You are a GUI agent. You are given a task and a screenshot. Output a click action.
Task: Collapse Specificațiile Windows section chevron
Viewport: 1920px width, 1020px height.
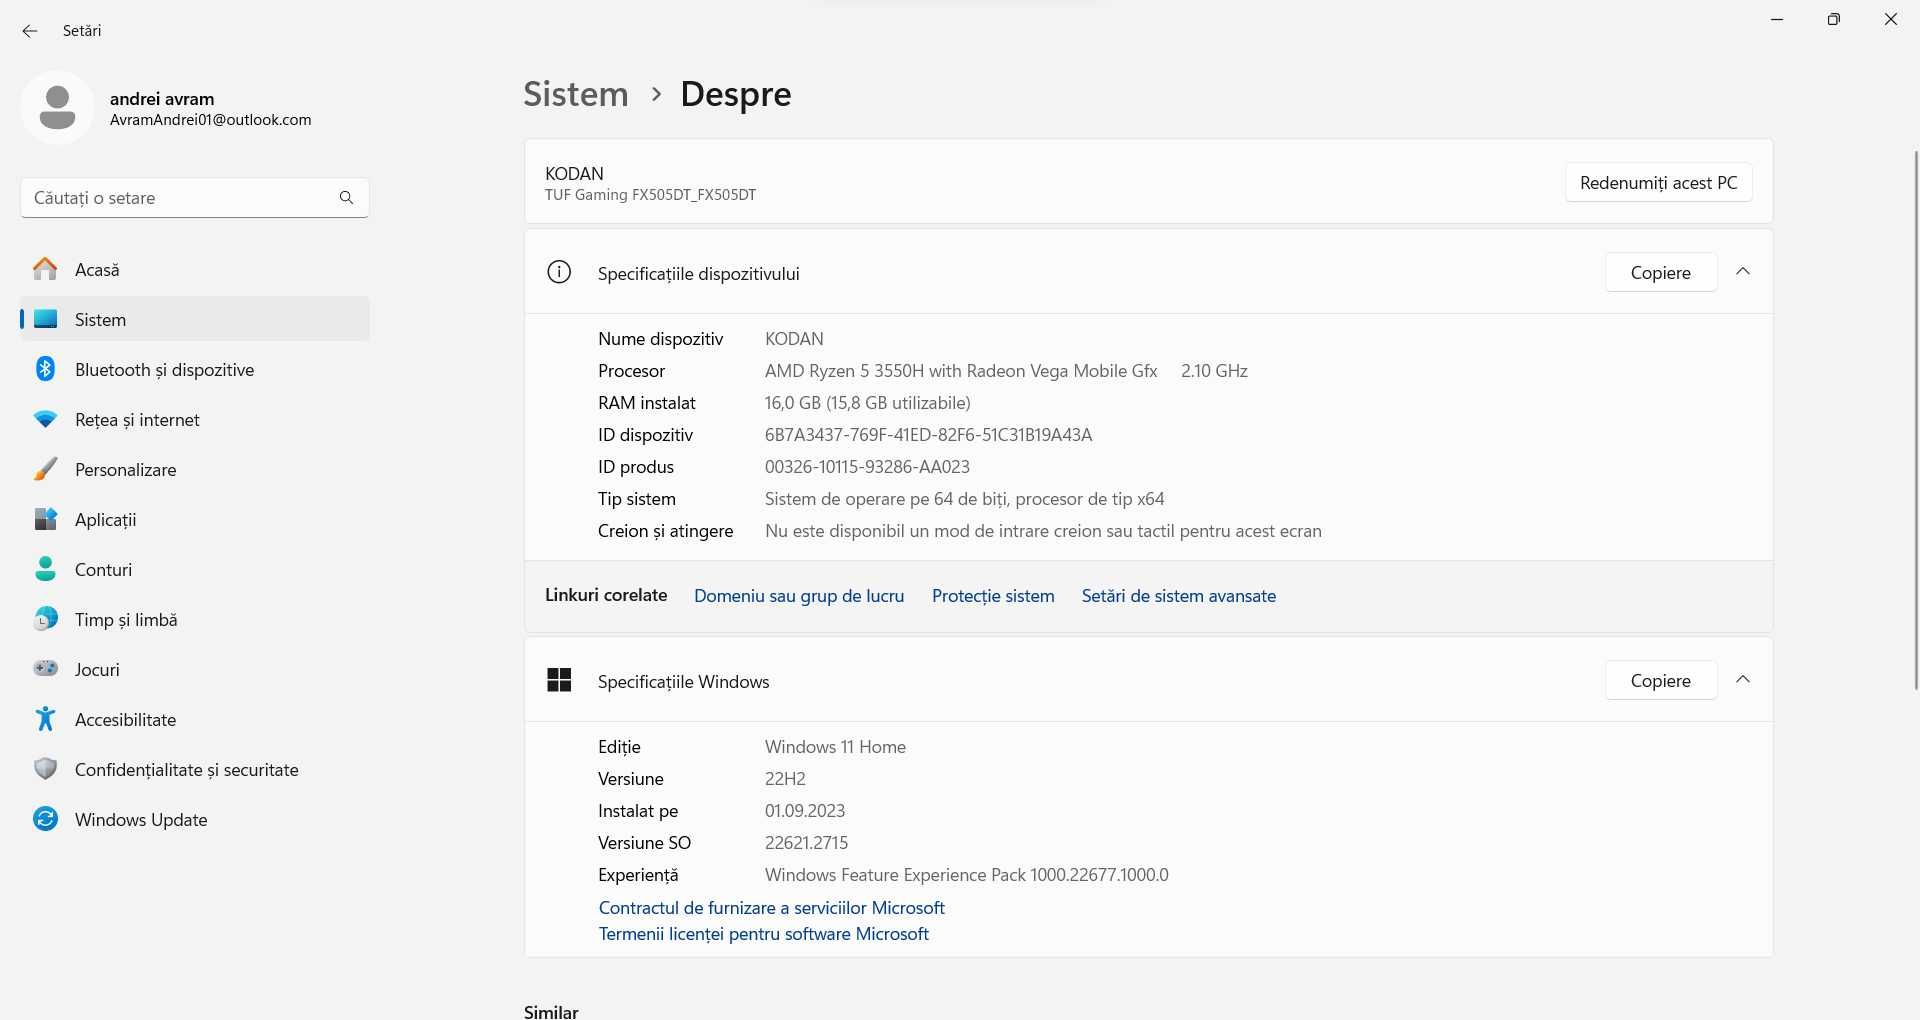pos(1743,679)
